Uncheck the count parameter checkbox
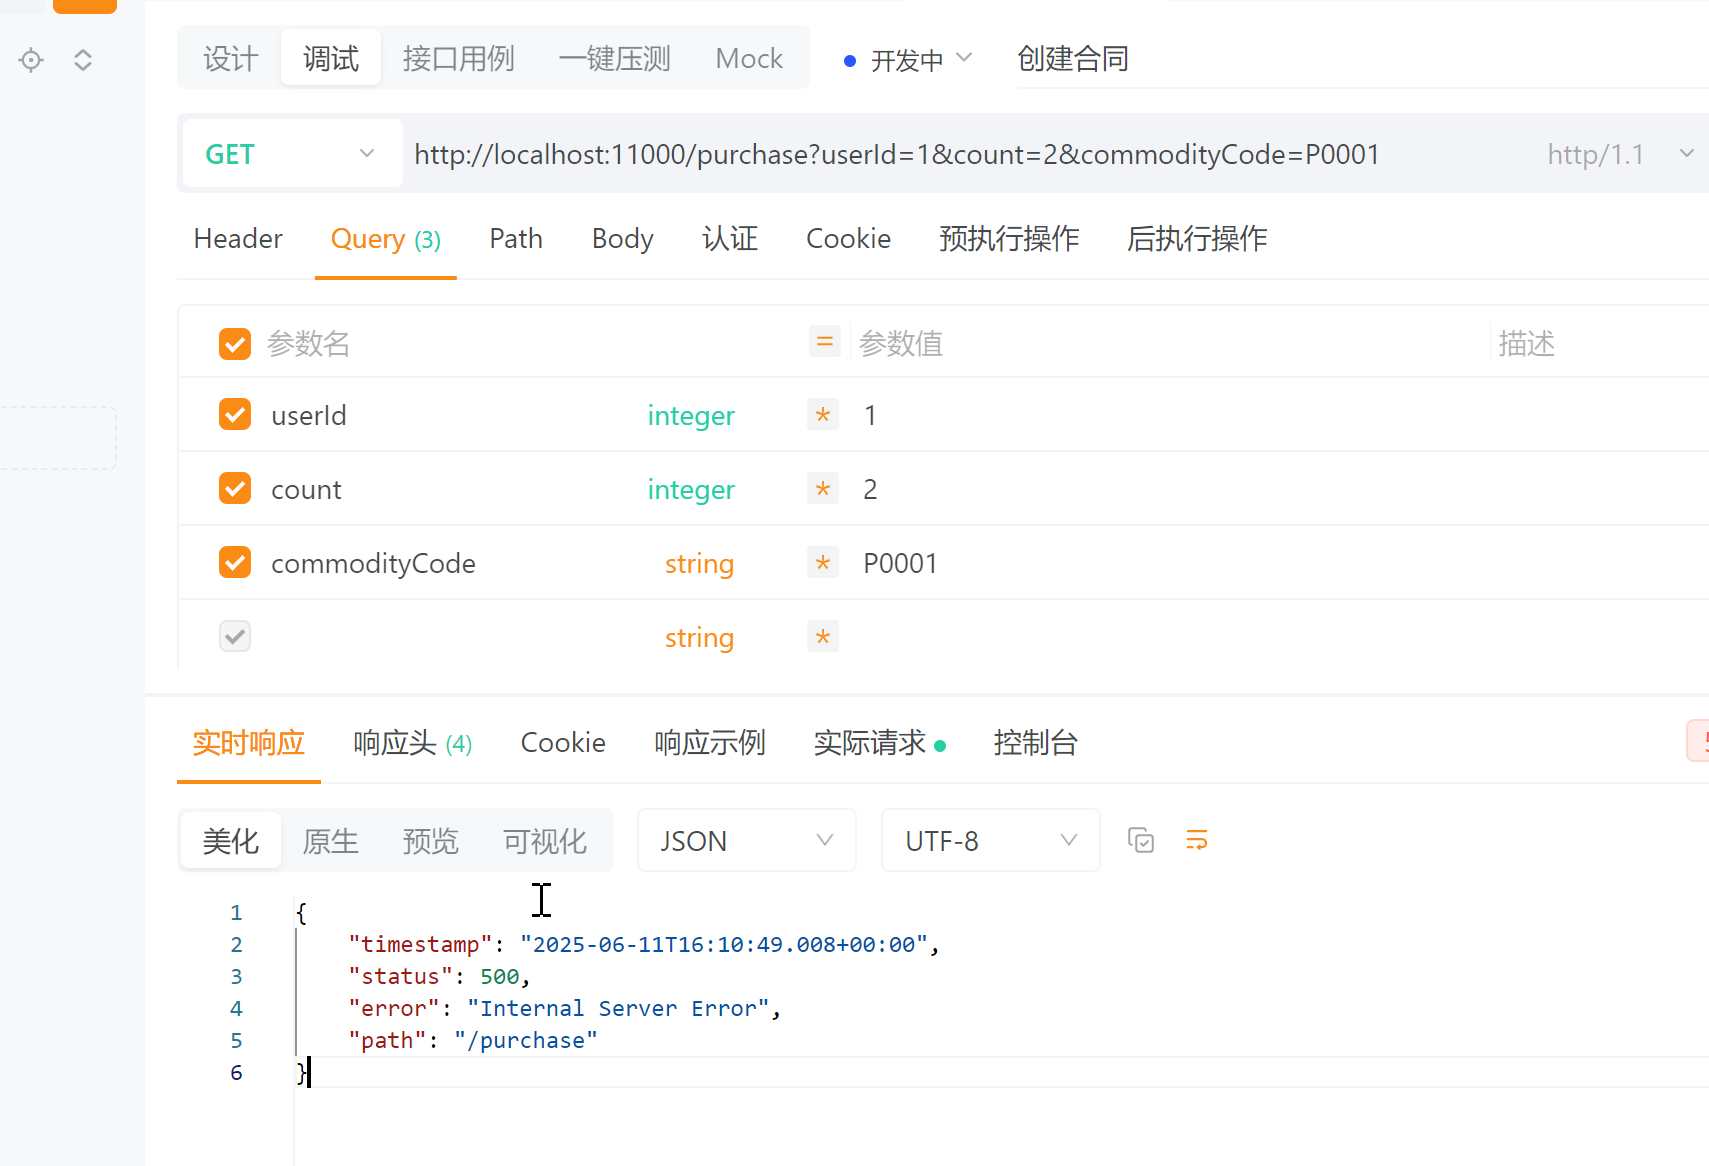1709x1166 pixels. pyautogui.click(x=235, y=488)
